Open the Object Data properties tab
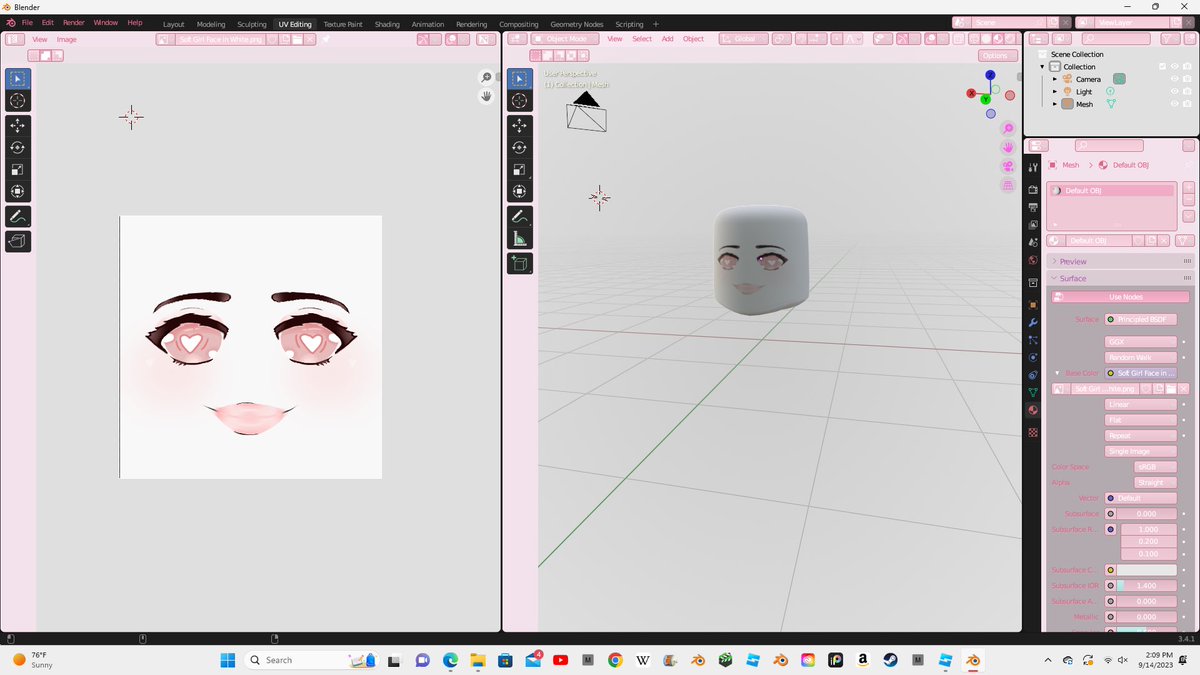The height and width of the screenshot is (675, 1200). tap(1033, 392)
